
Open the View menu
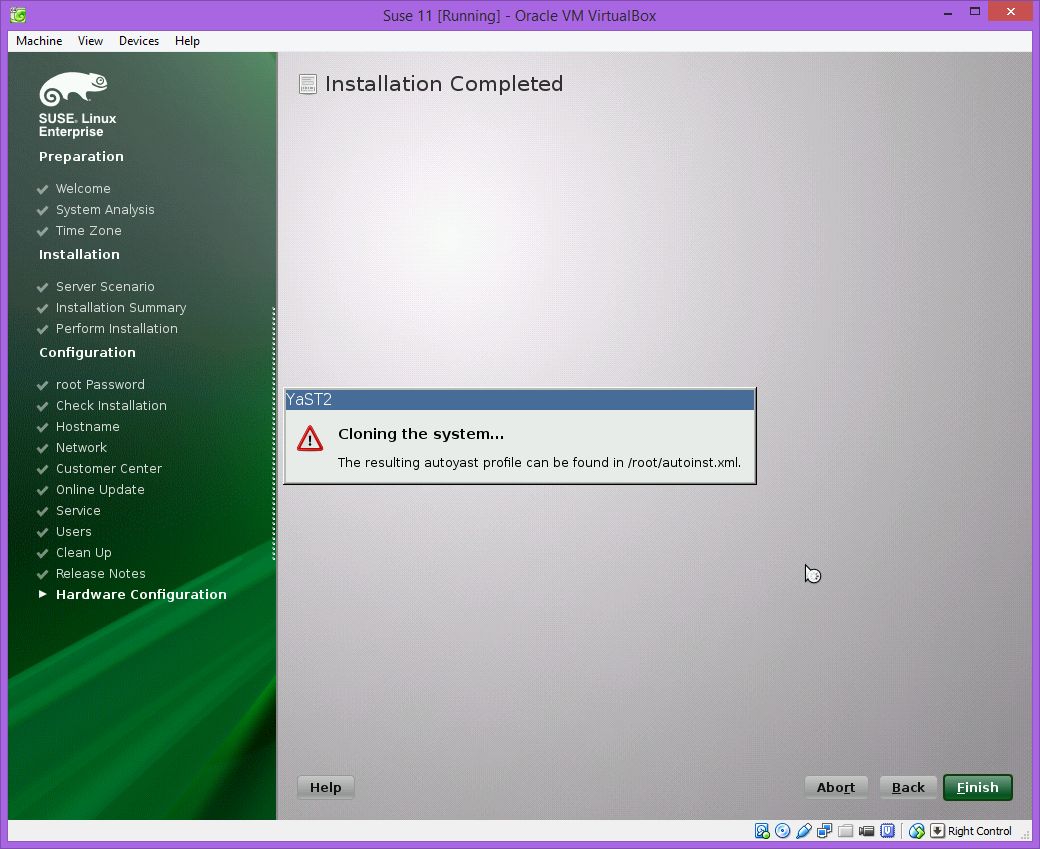(x=90, y=40)
